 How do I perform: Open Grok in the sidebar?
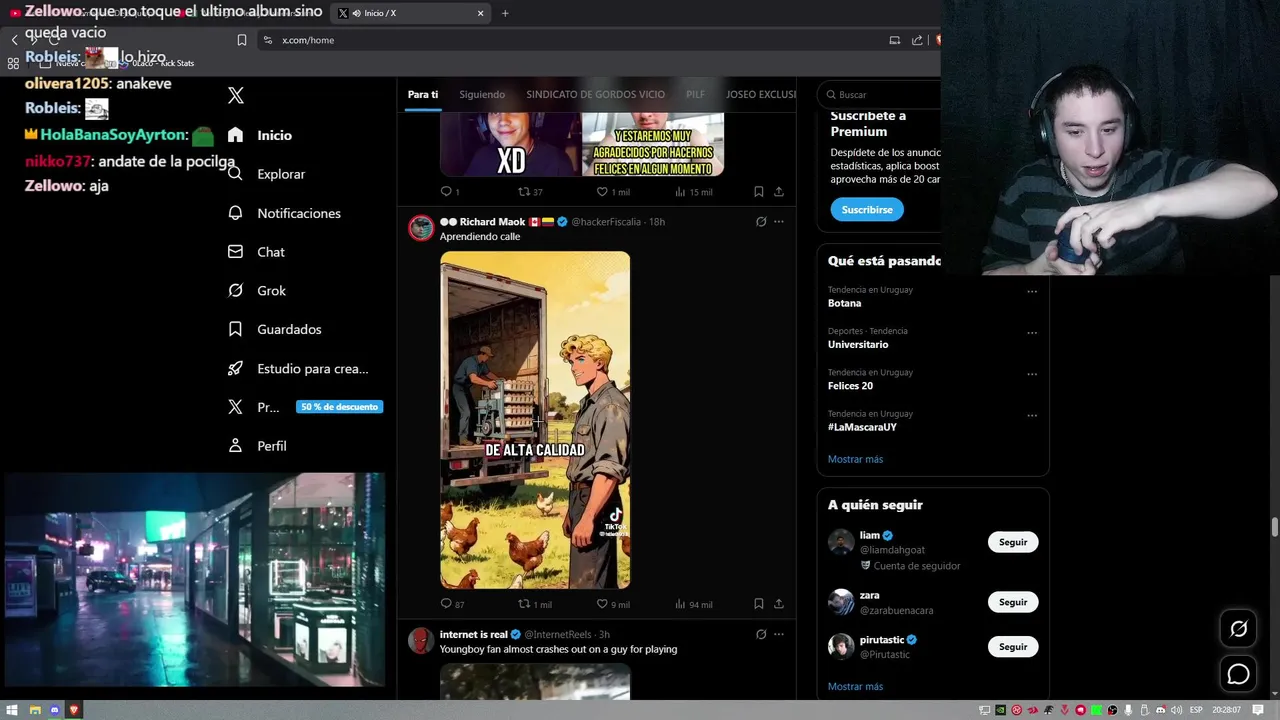coord(257,291)
